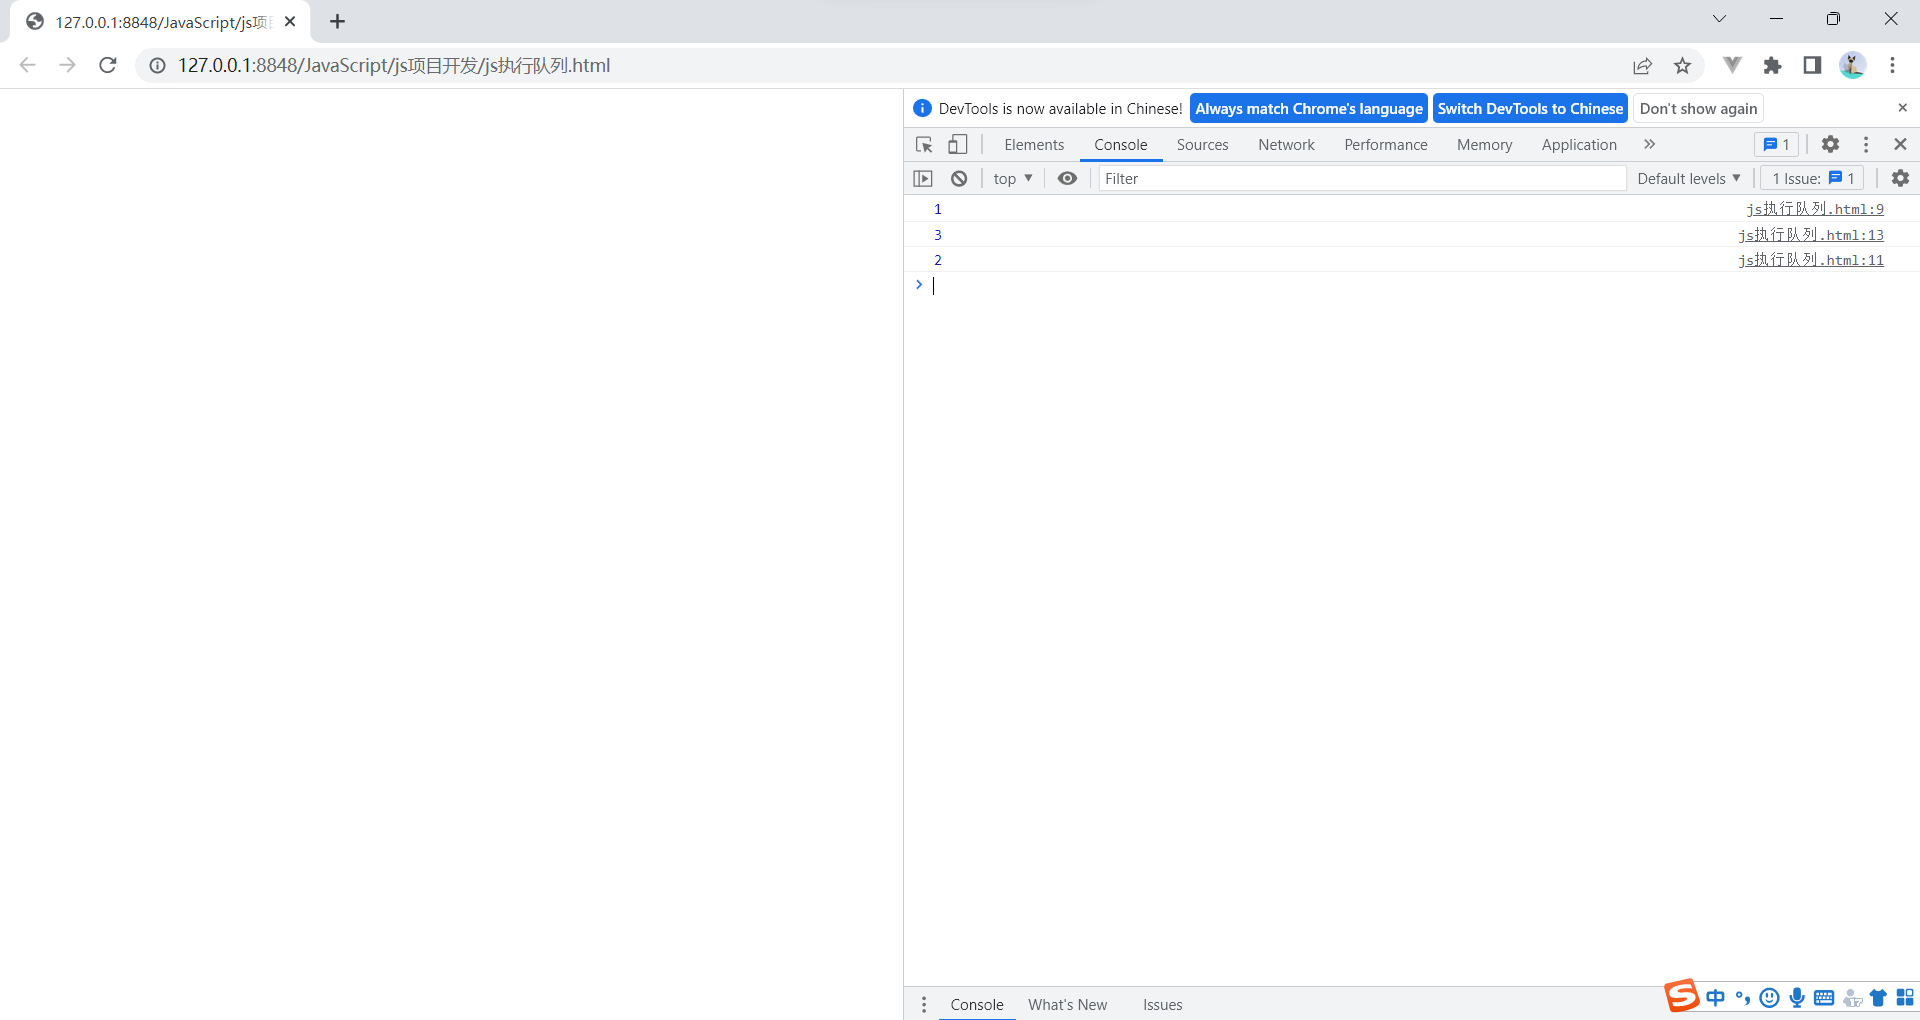Viewport: 1920px width, 1020px height.
Task: Open the What's New tab
Action: [1067, 1004]
